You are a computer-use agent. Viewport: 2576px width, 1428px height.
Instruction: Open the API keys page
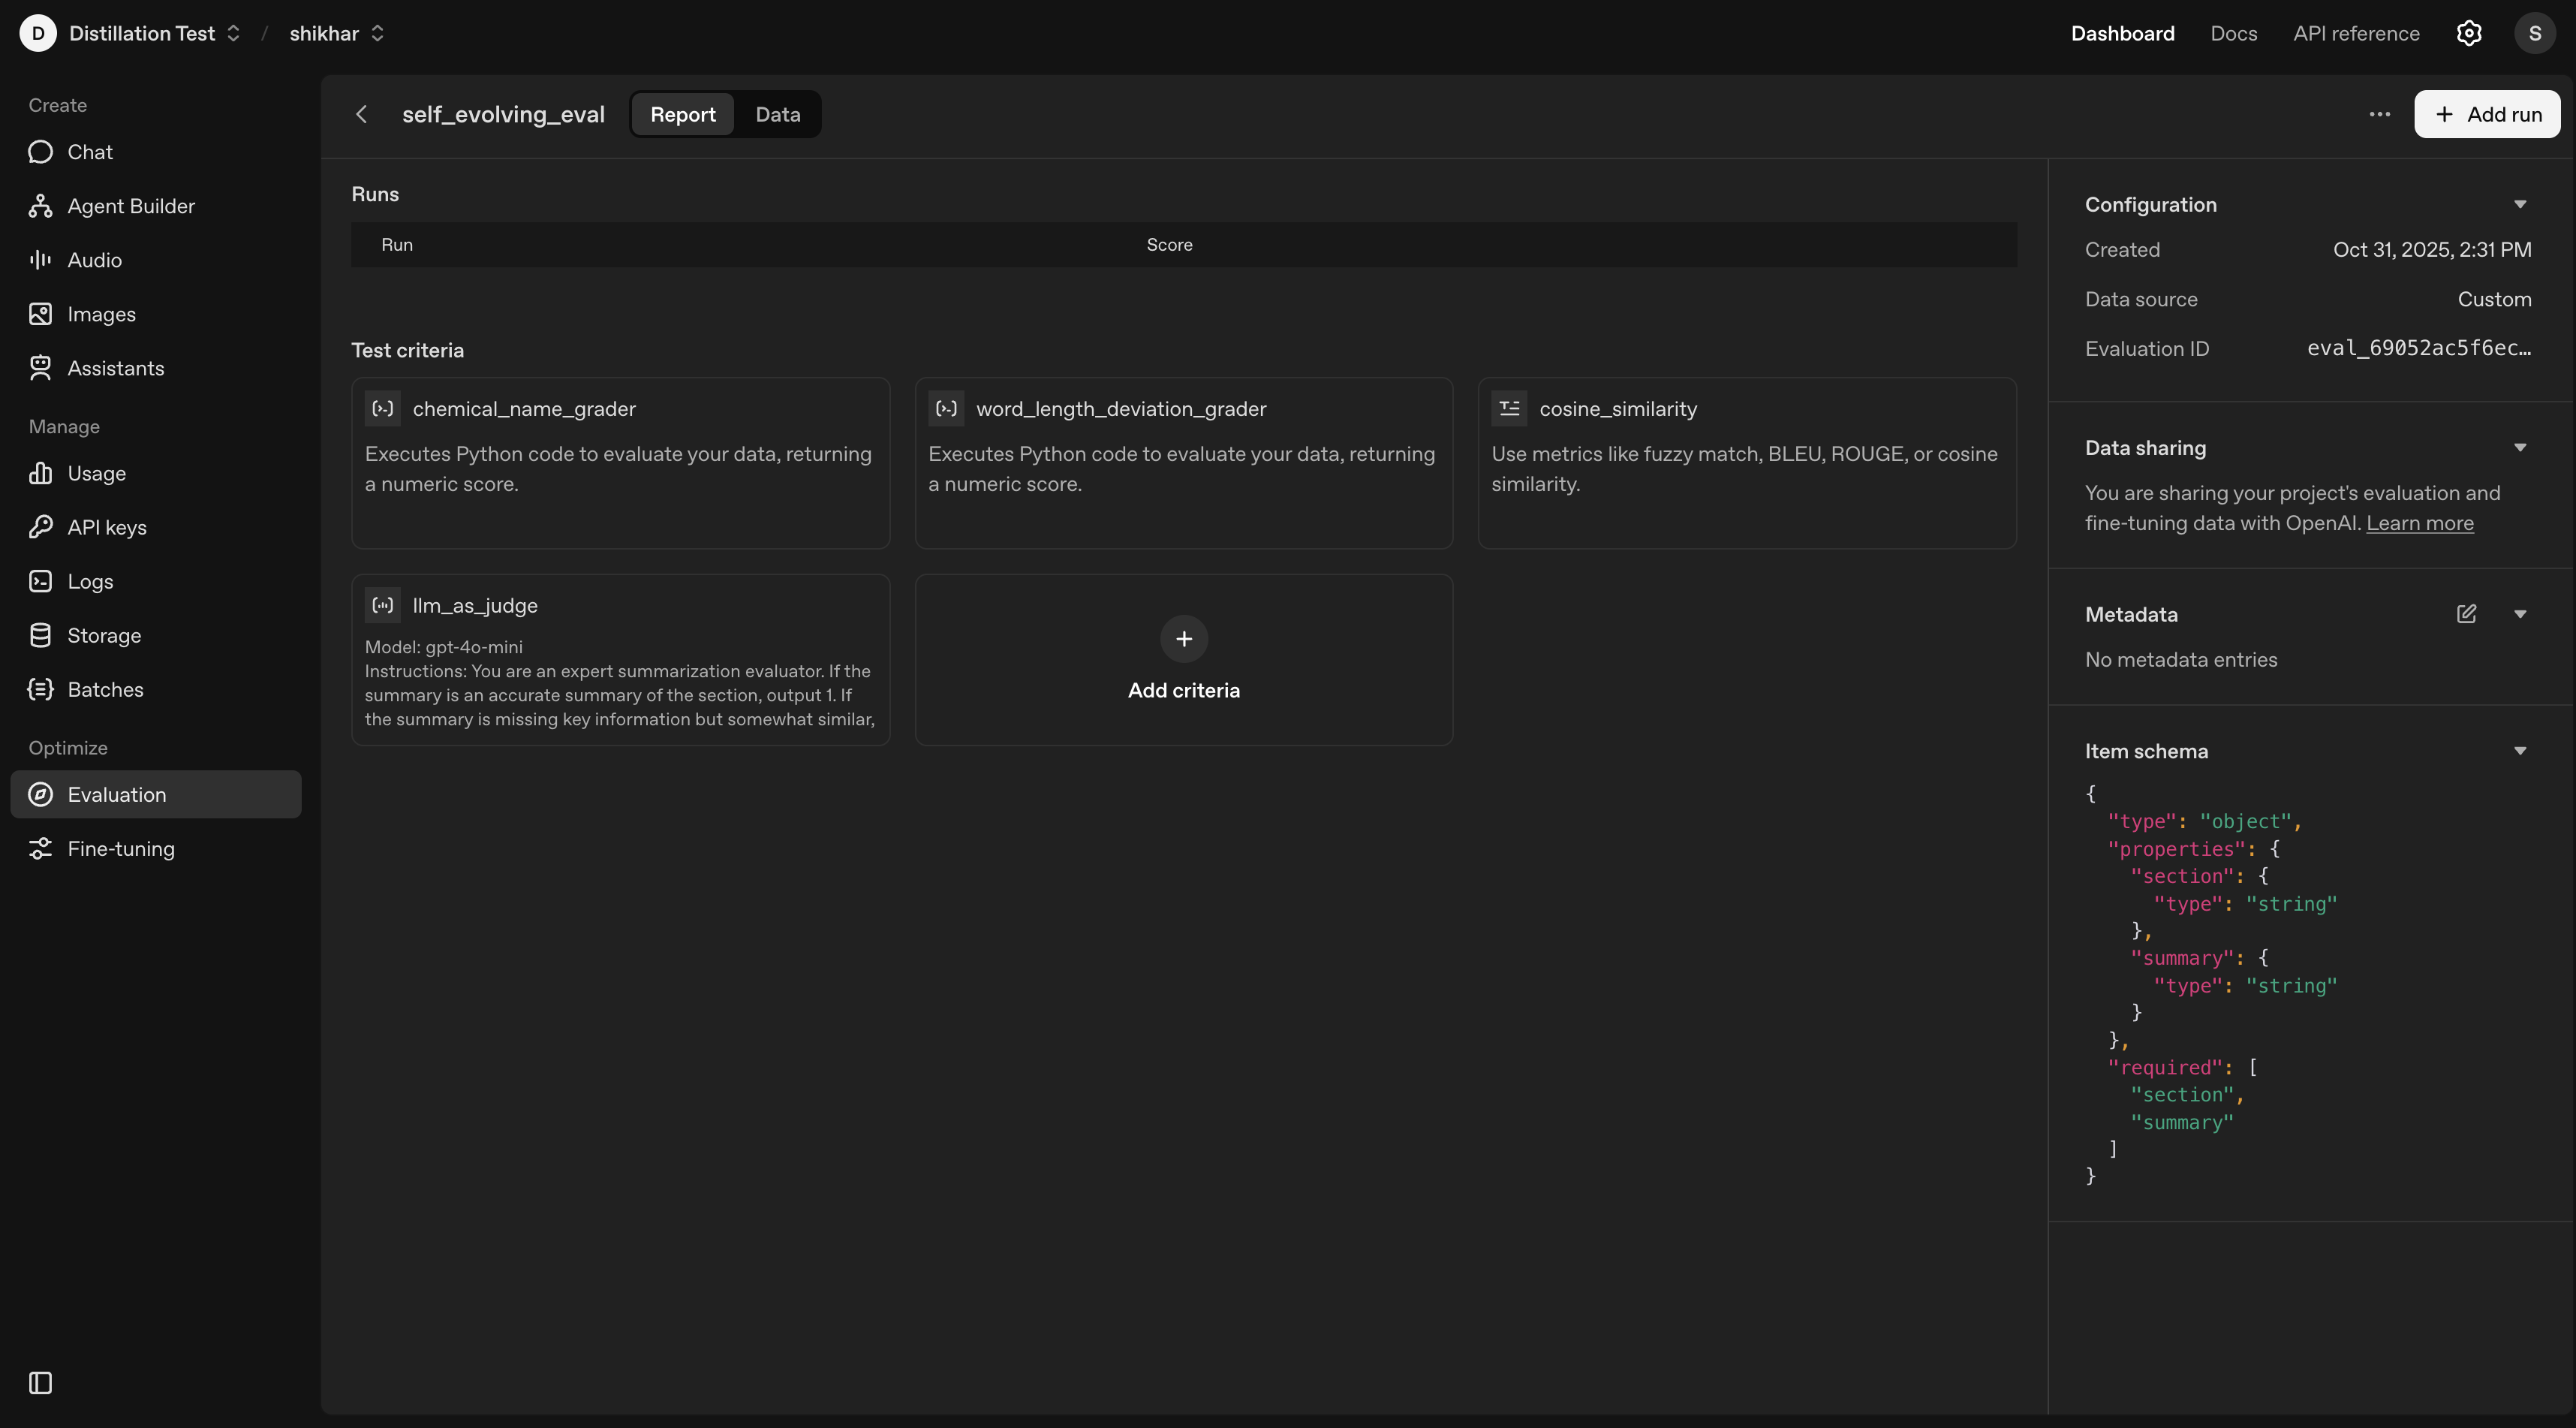pyautogui.click(x=106, y=527)
